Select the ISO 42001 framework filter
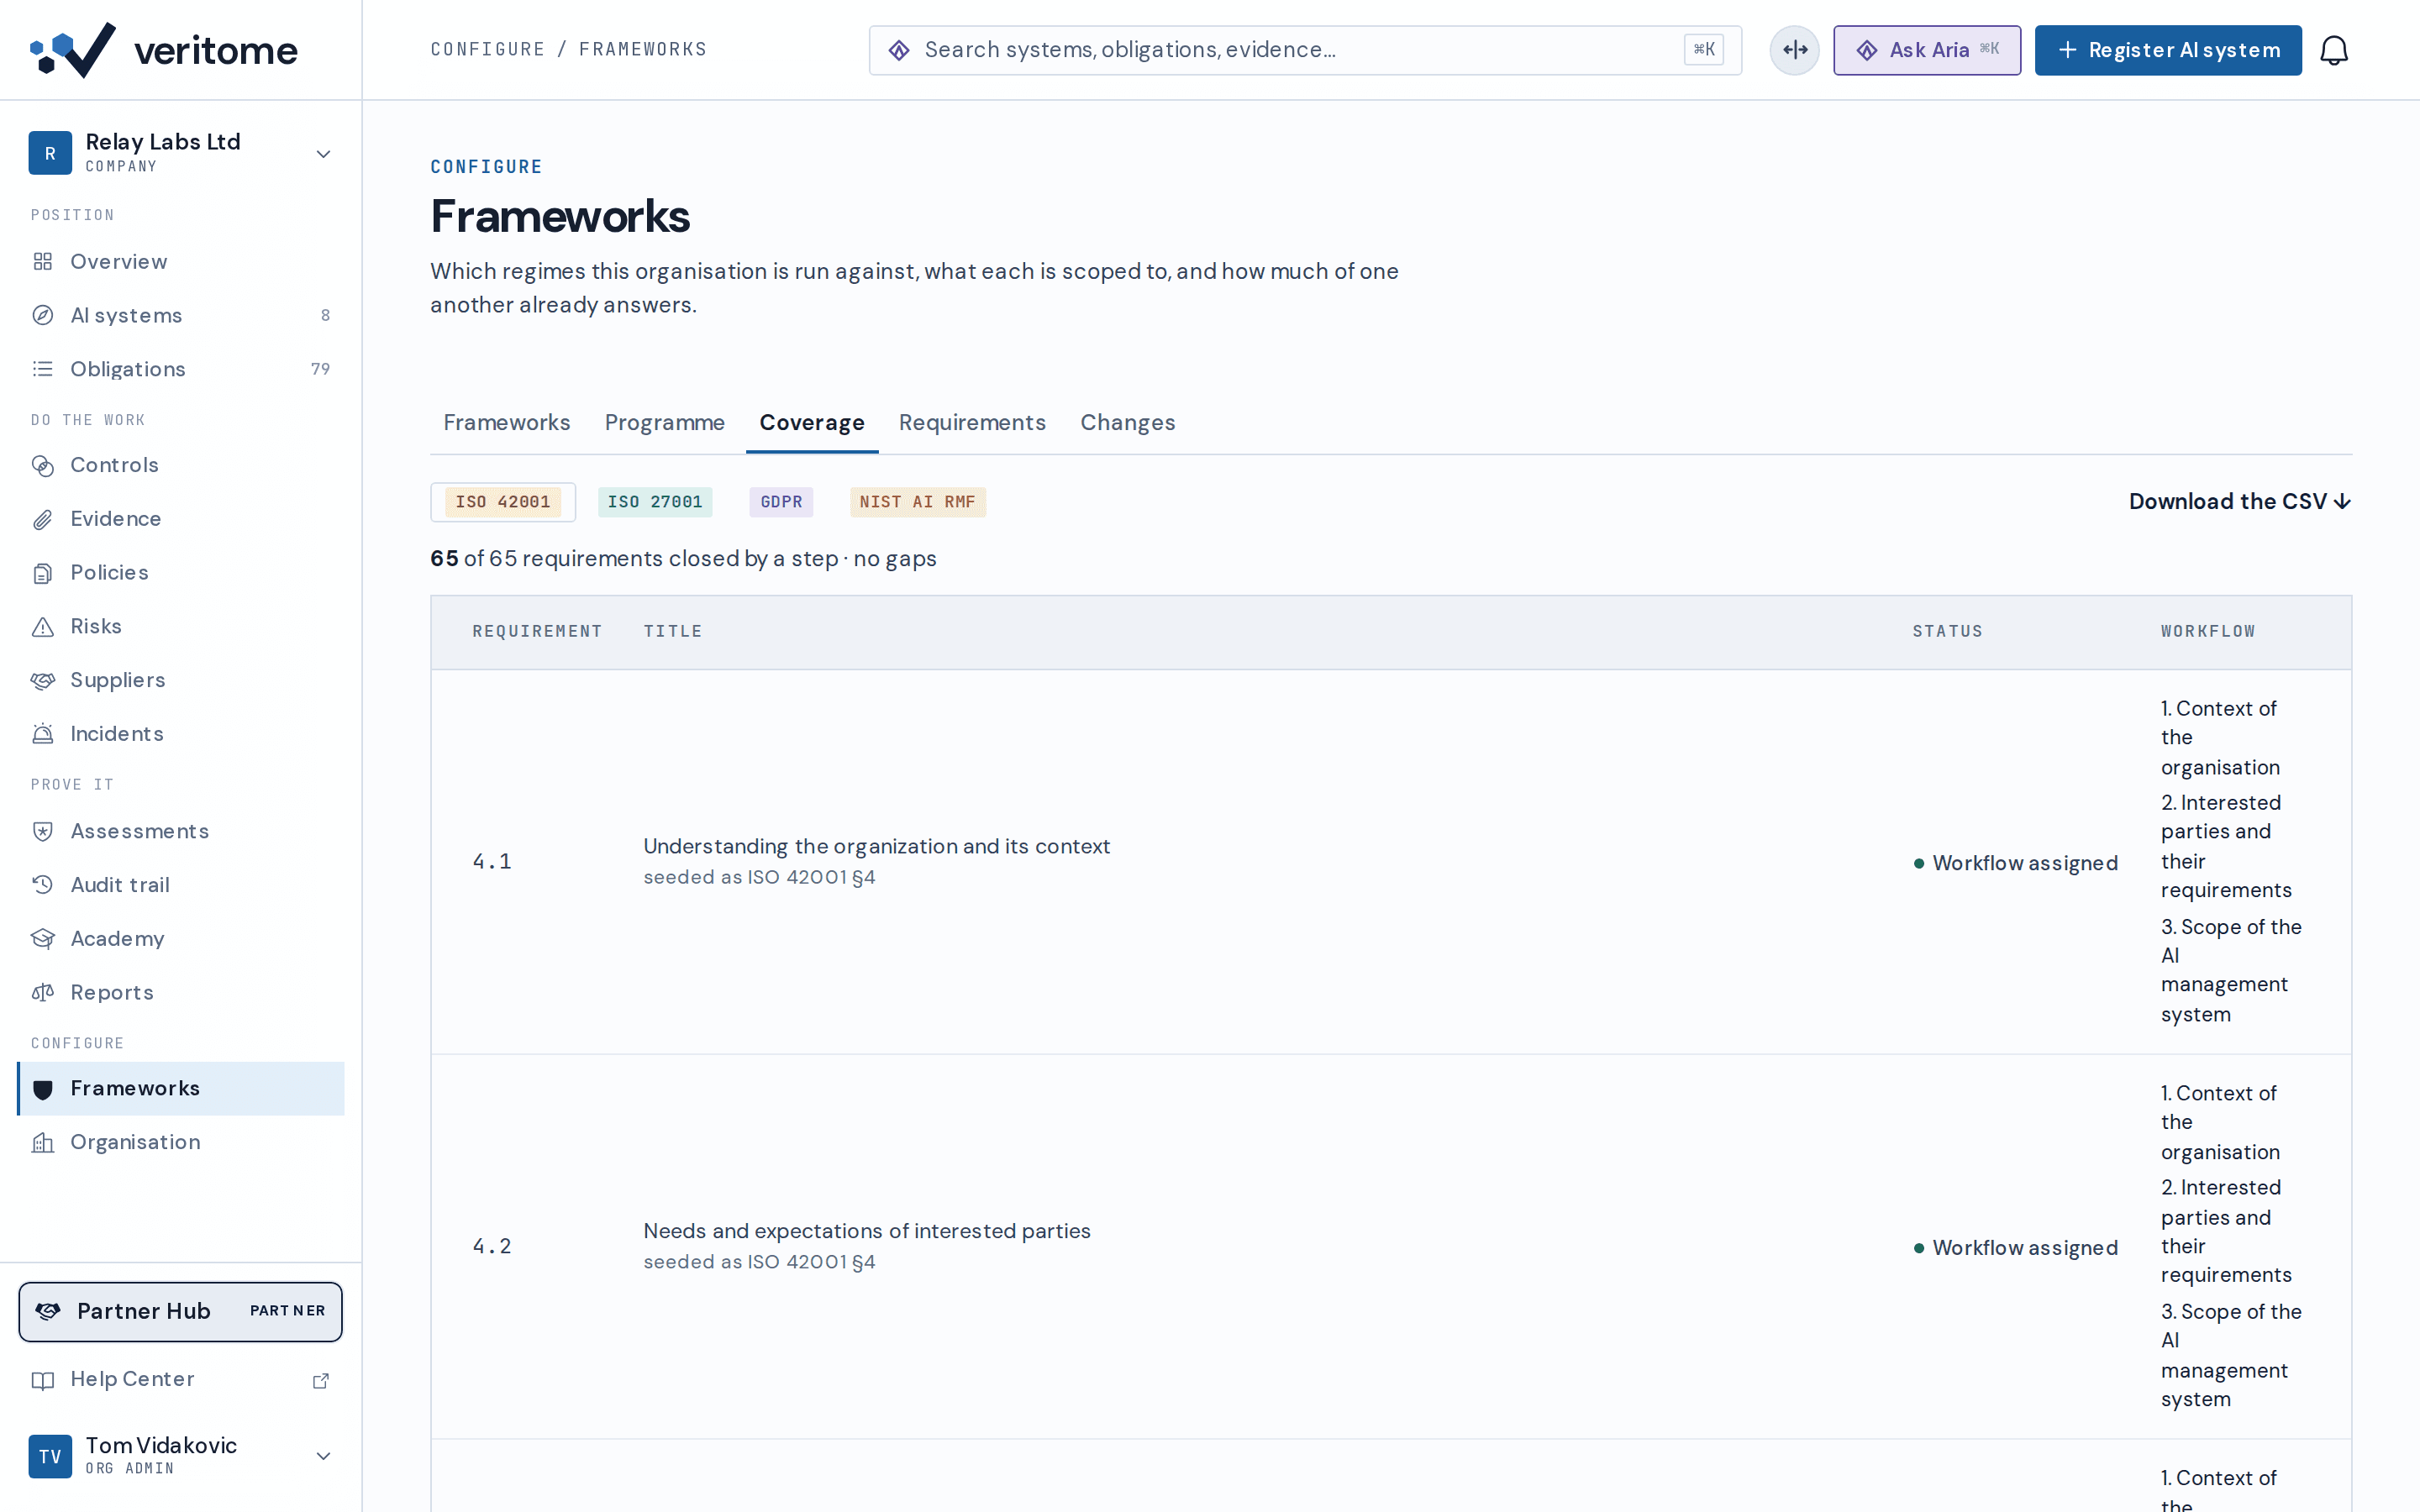This screenshot has height=1512, width=2420. (x=503, y=502)
